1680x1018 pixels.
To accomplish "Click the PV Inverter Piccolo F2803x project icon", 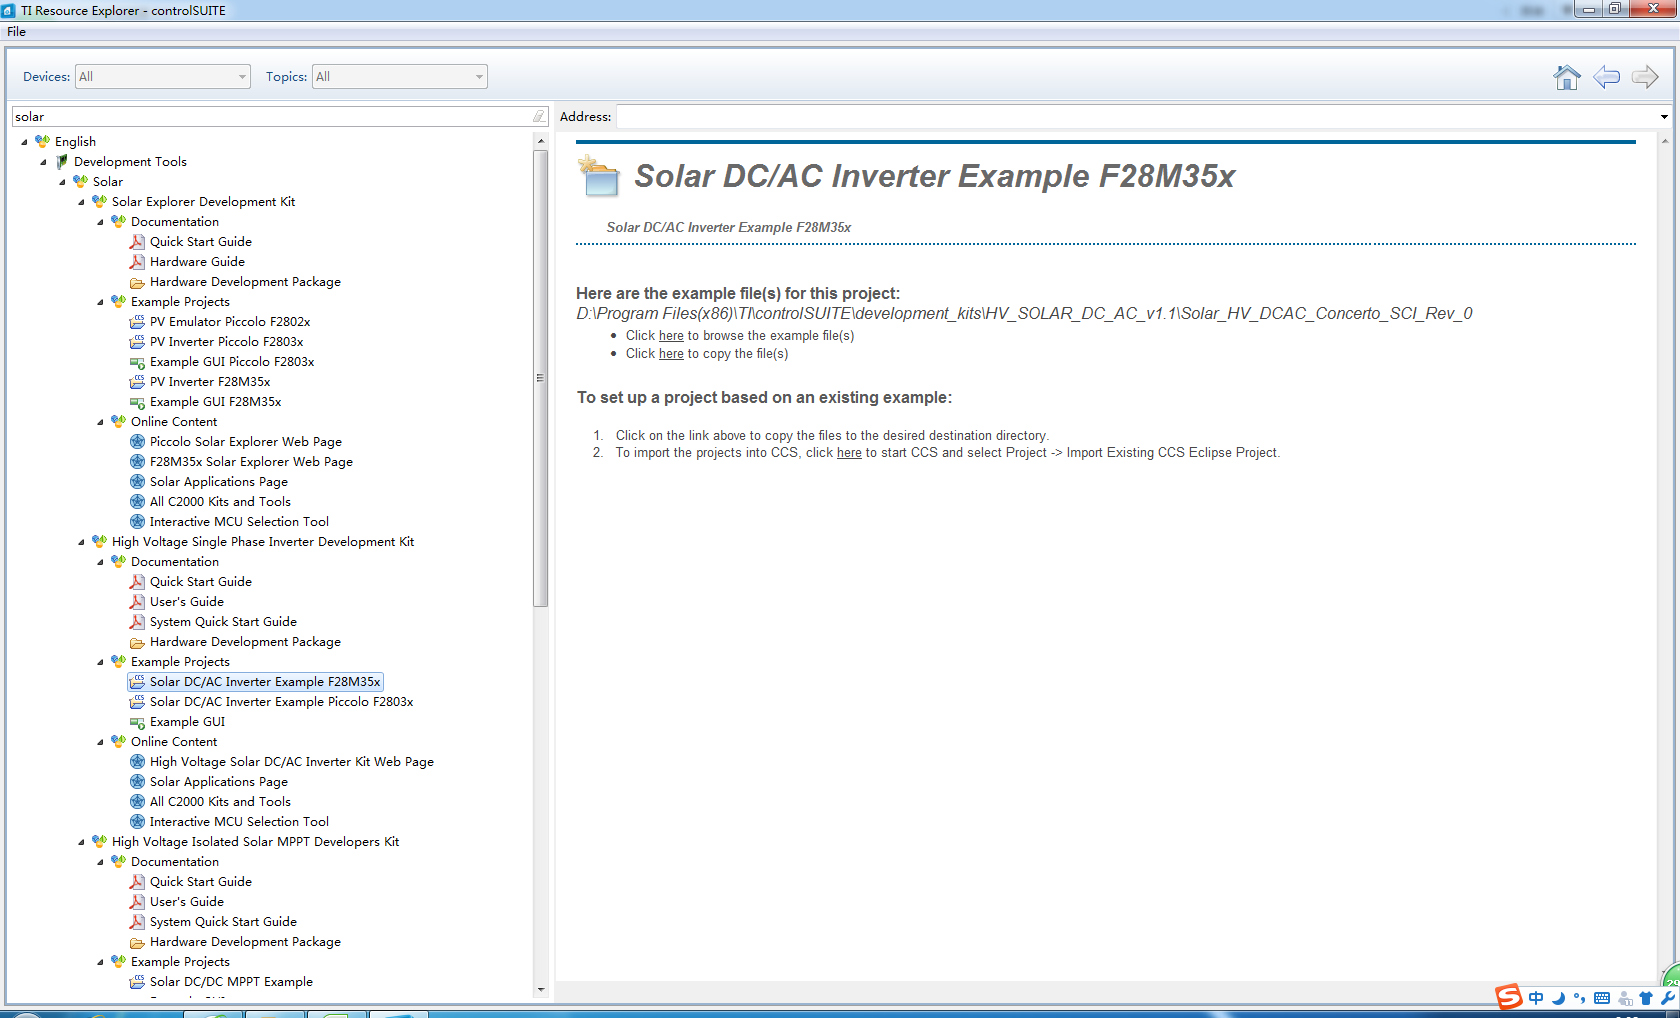I will 137,342.
